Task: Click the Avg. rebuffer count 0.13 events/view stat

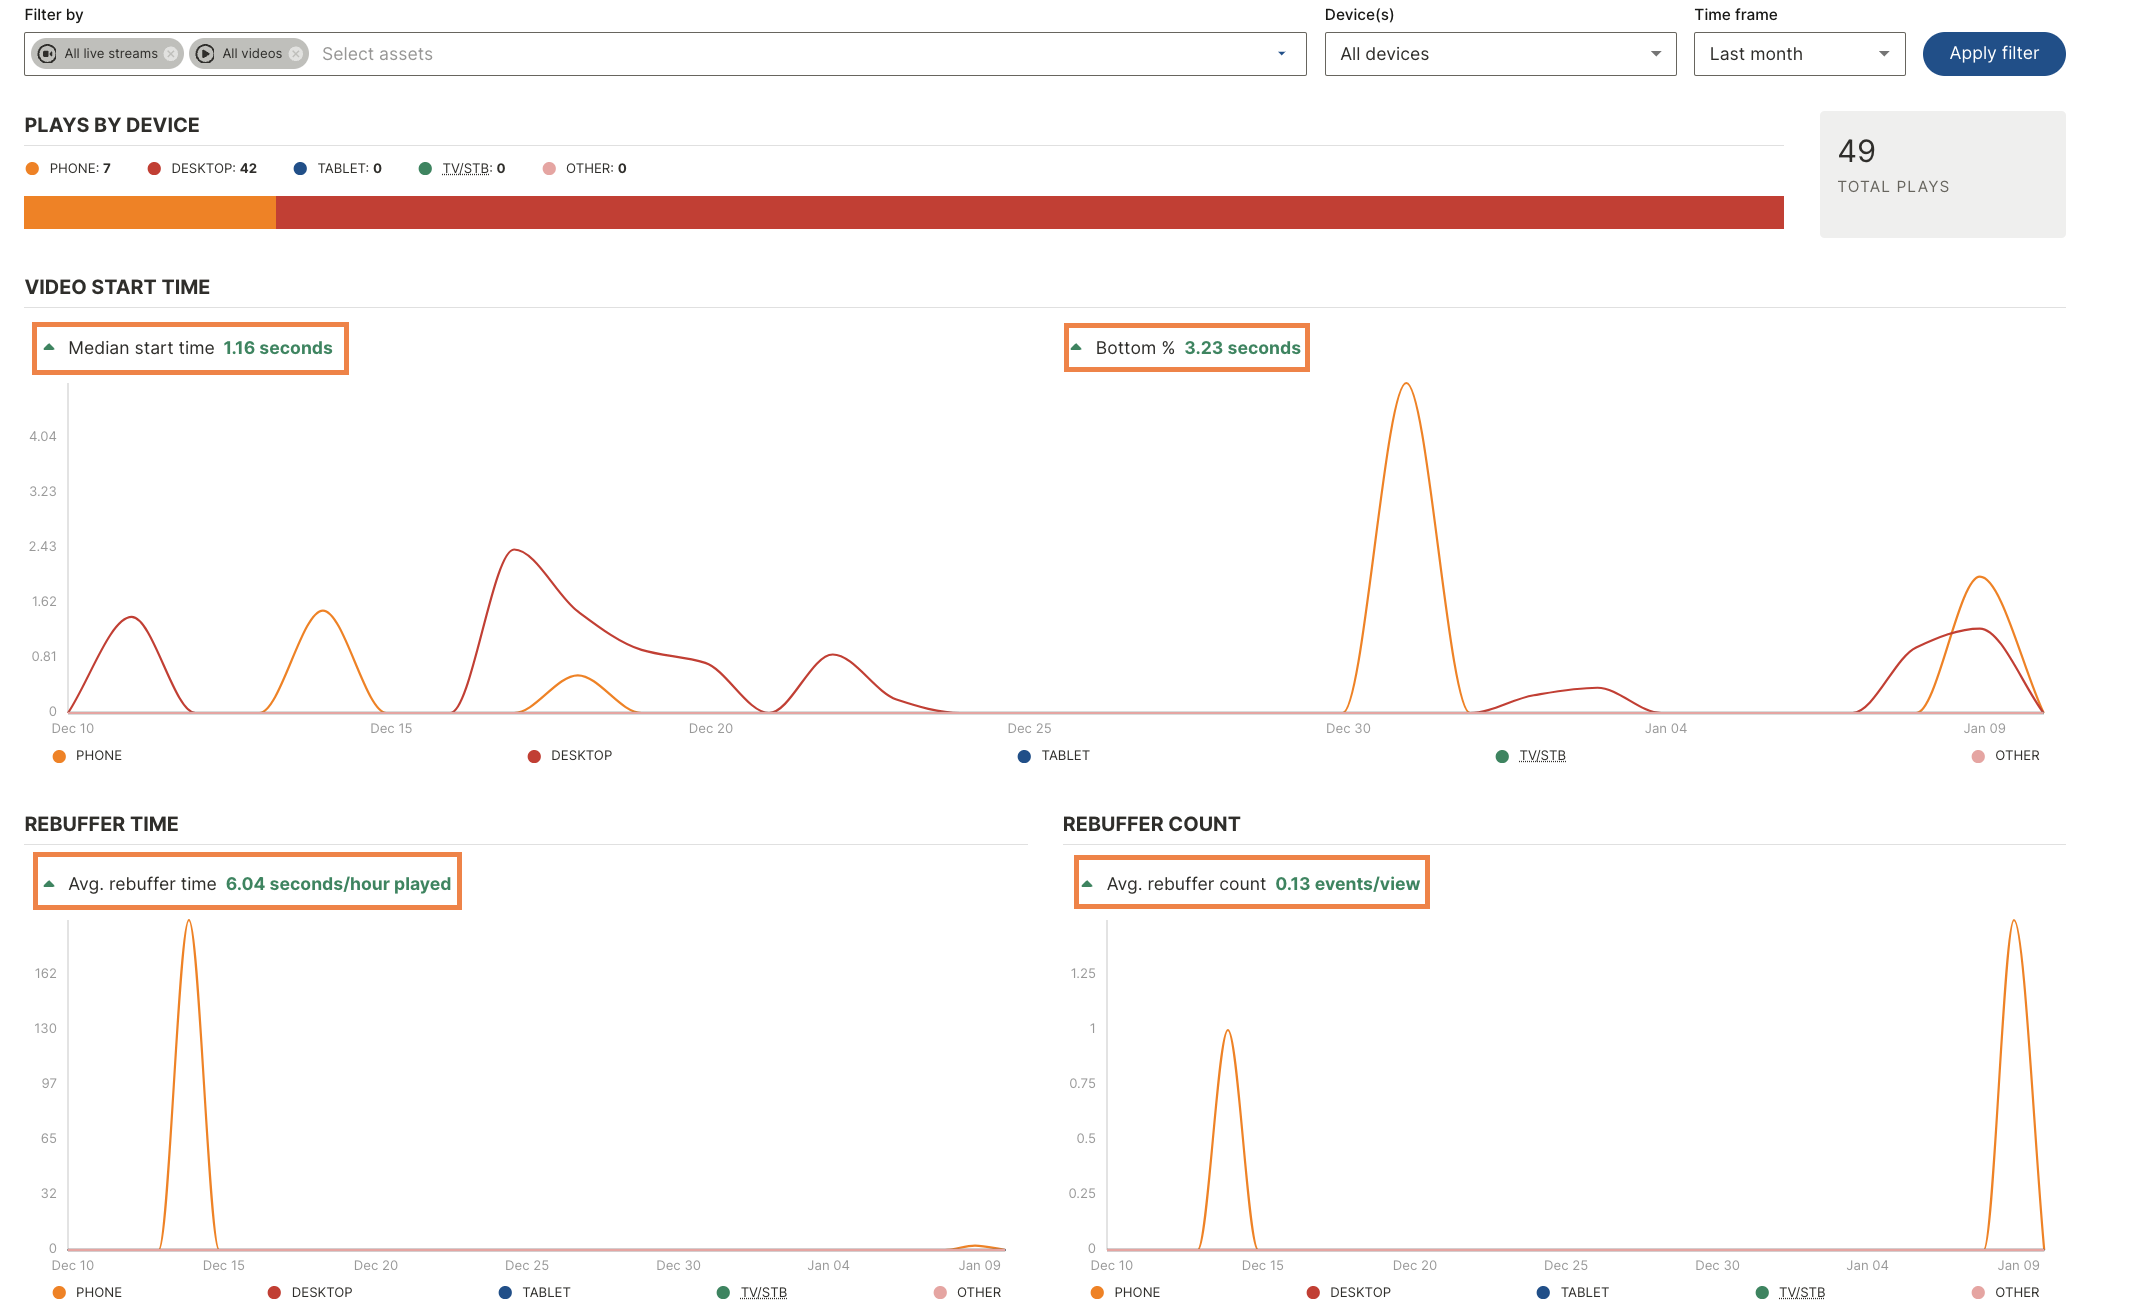Action: tap(1252, 883)
